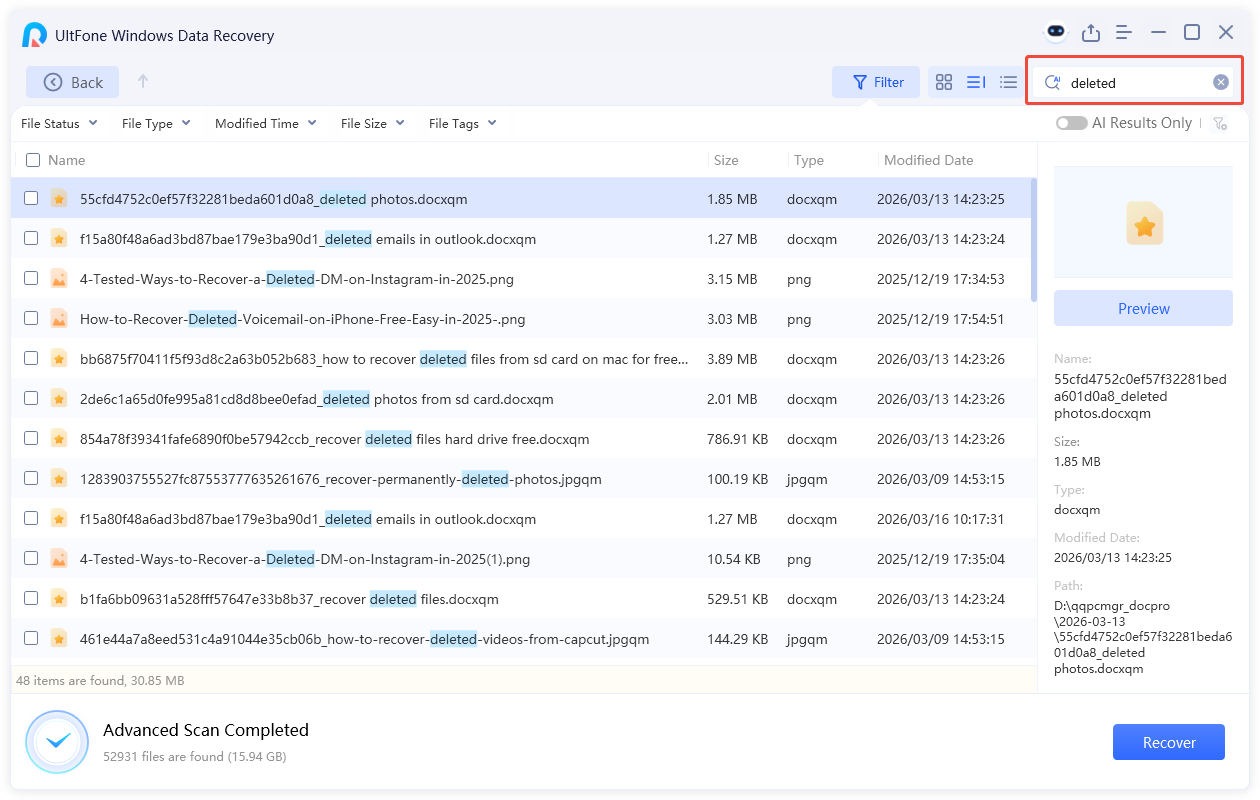
Task: Click the Back navigation button
Action: click(72, 82)
